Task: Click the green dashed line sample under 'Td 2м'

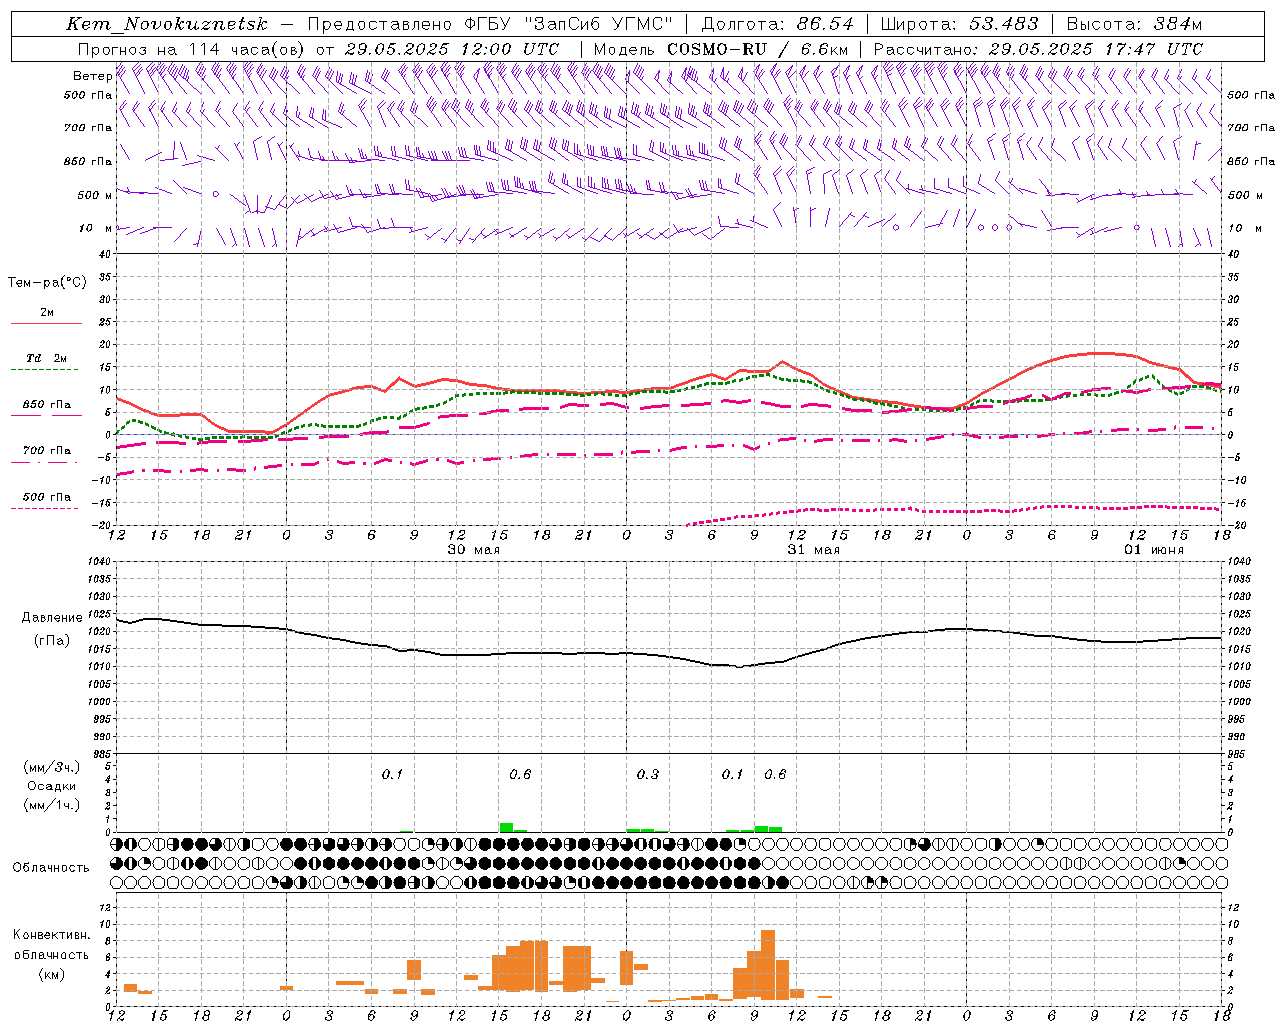Action: [x=44, y=369]
